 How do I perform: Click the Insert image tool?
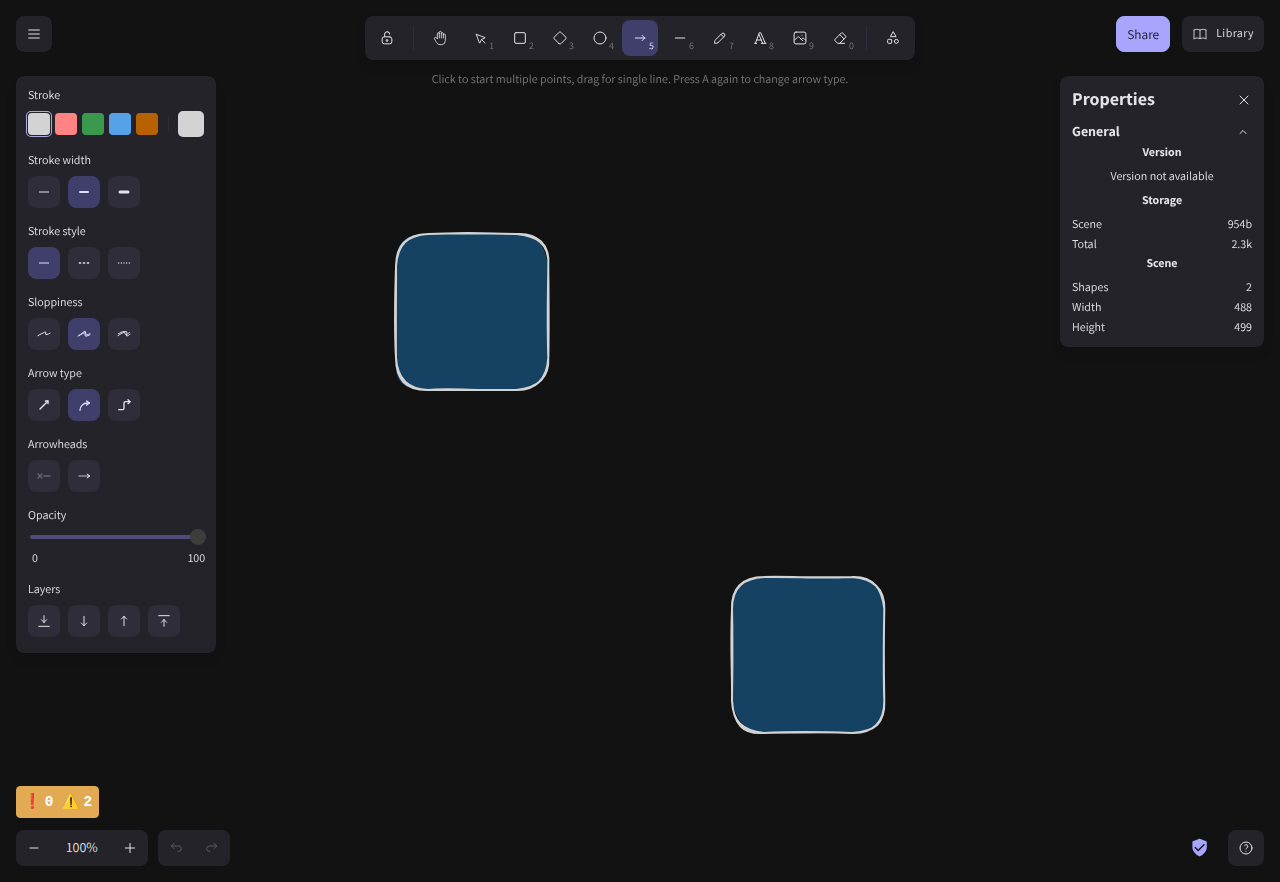[800, 38]
